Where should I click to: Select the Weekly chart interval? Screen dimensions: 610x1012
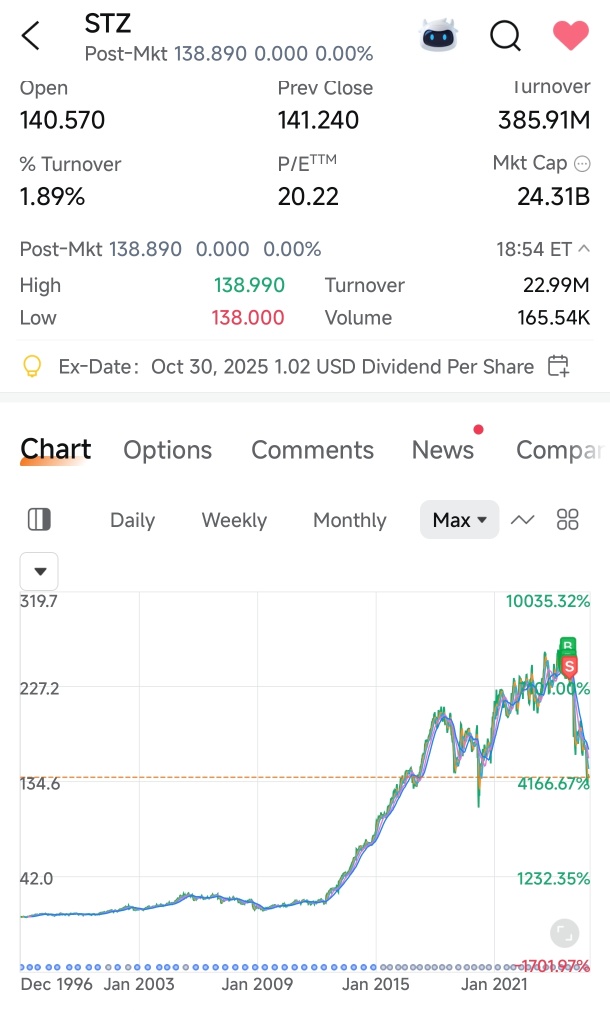[234, 520]
